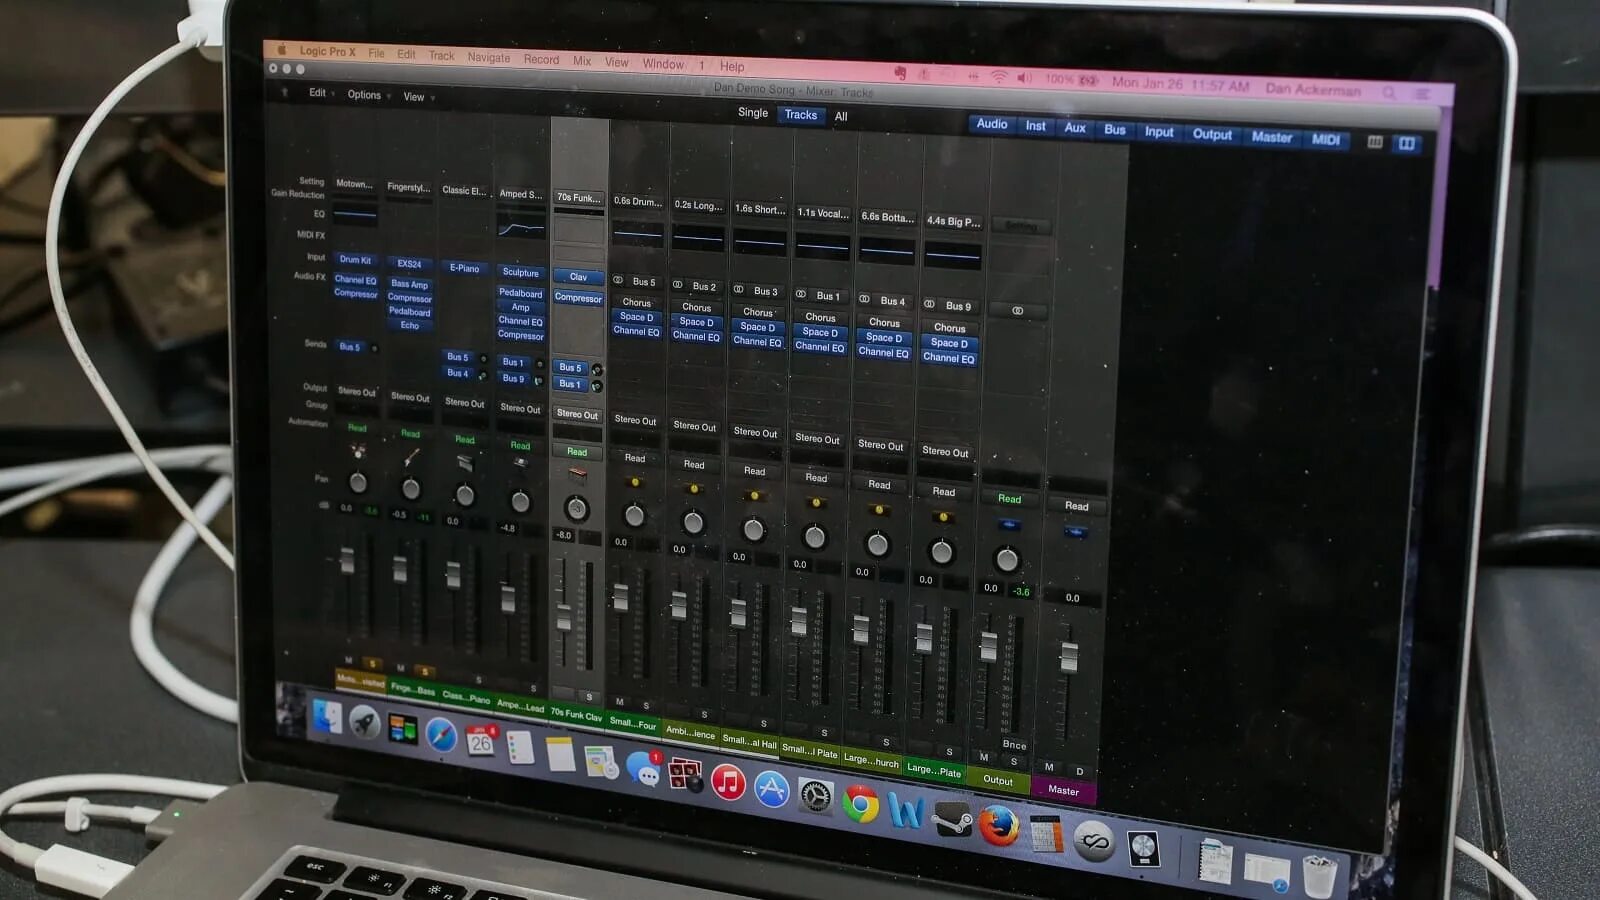Open the Edit dropdown in mixer toolbar
The image size is (1600, 900).
(320, 92)
